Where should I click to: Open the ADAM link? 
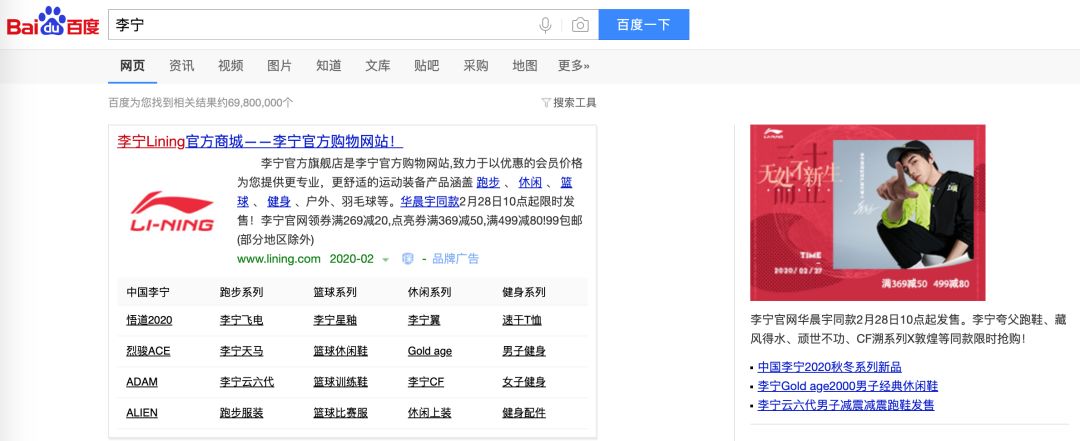[x=142, y=382]
